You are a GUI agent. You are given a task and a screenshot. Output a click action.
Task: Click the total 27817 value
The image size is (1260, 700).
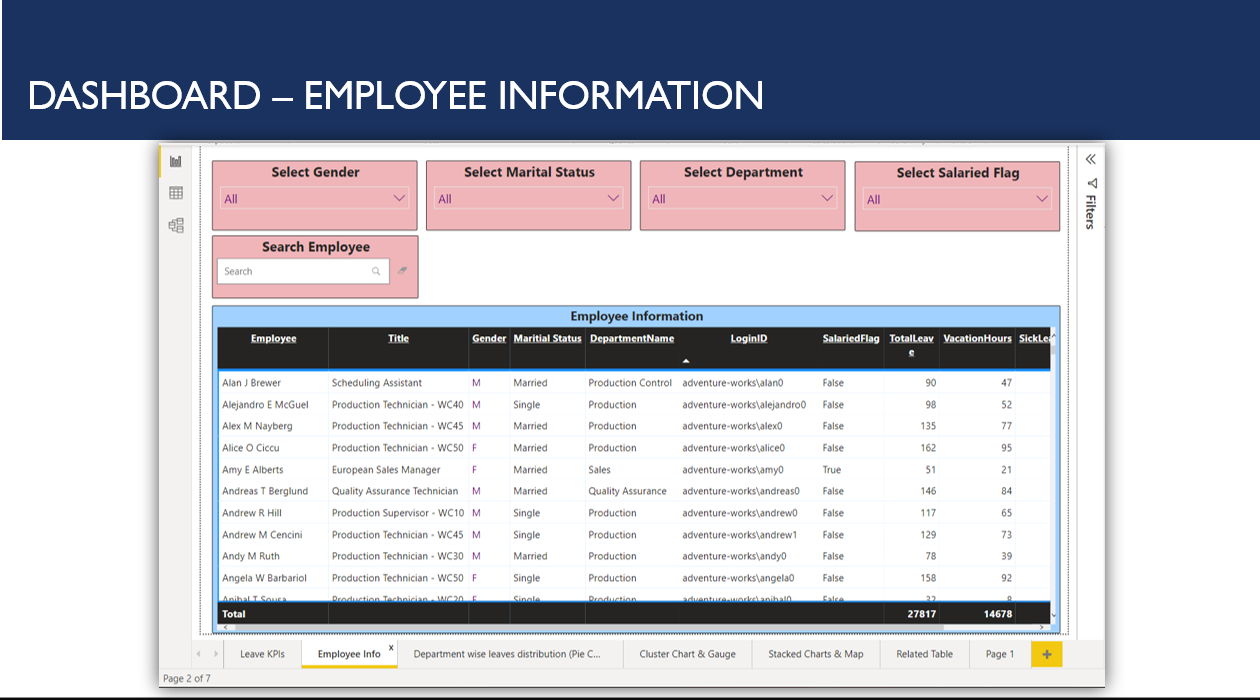tap(922, 614)
